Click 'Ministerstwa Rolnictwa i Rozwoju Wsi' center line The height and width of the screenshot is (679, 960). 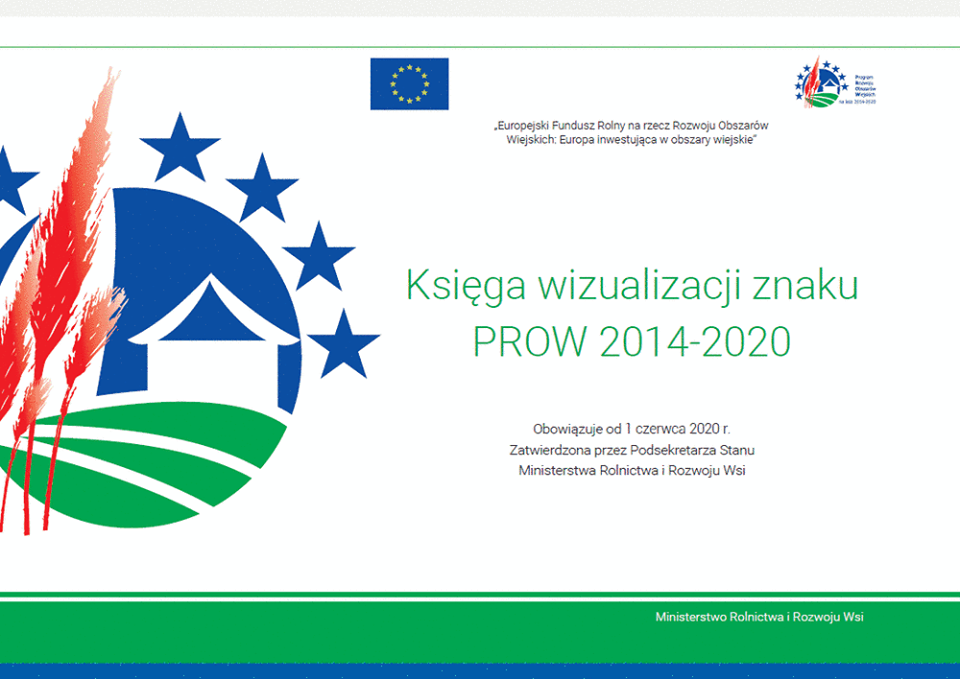(x=631, y=471)
